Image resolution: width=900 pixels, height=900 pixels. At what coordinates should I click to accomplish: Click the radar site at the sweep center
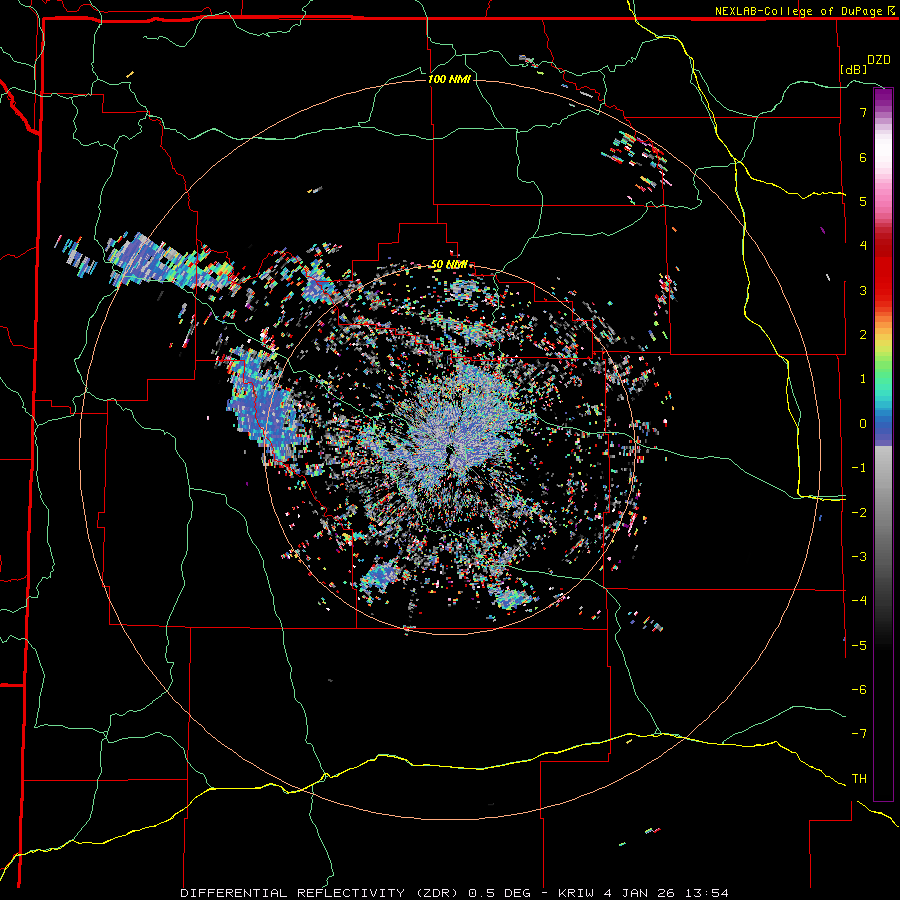pyautogui.click(x=448, y=453)
